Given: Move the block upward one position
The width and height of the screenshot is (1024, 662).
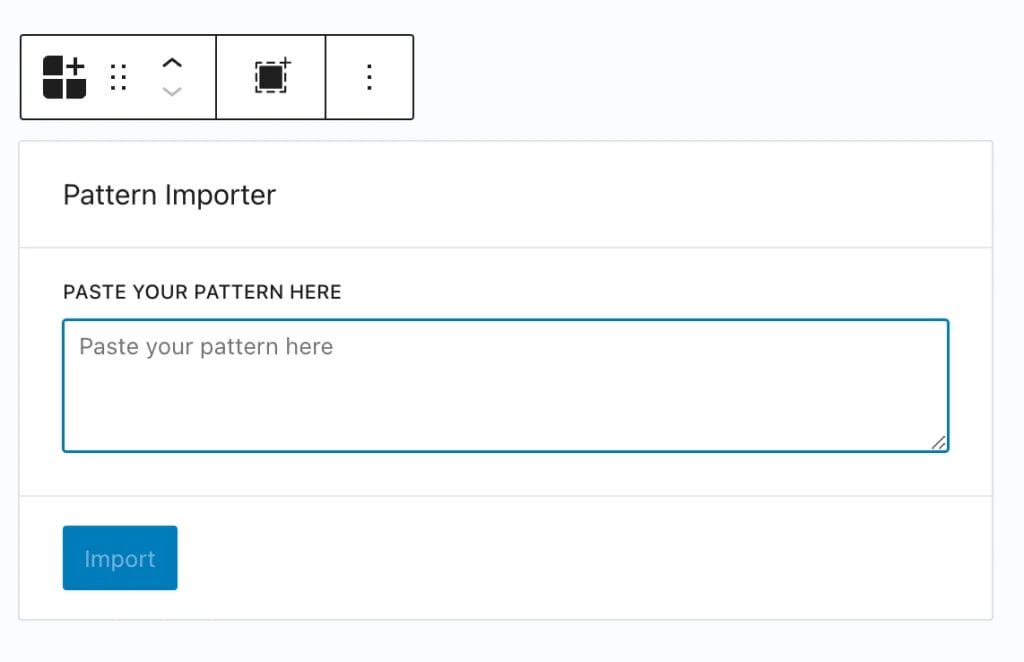Looking at the screenshot, I should click(x=172, y=64).
